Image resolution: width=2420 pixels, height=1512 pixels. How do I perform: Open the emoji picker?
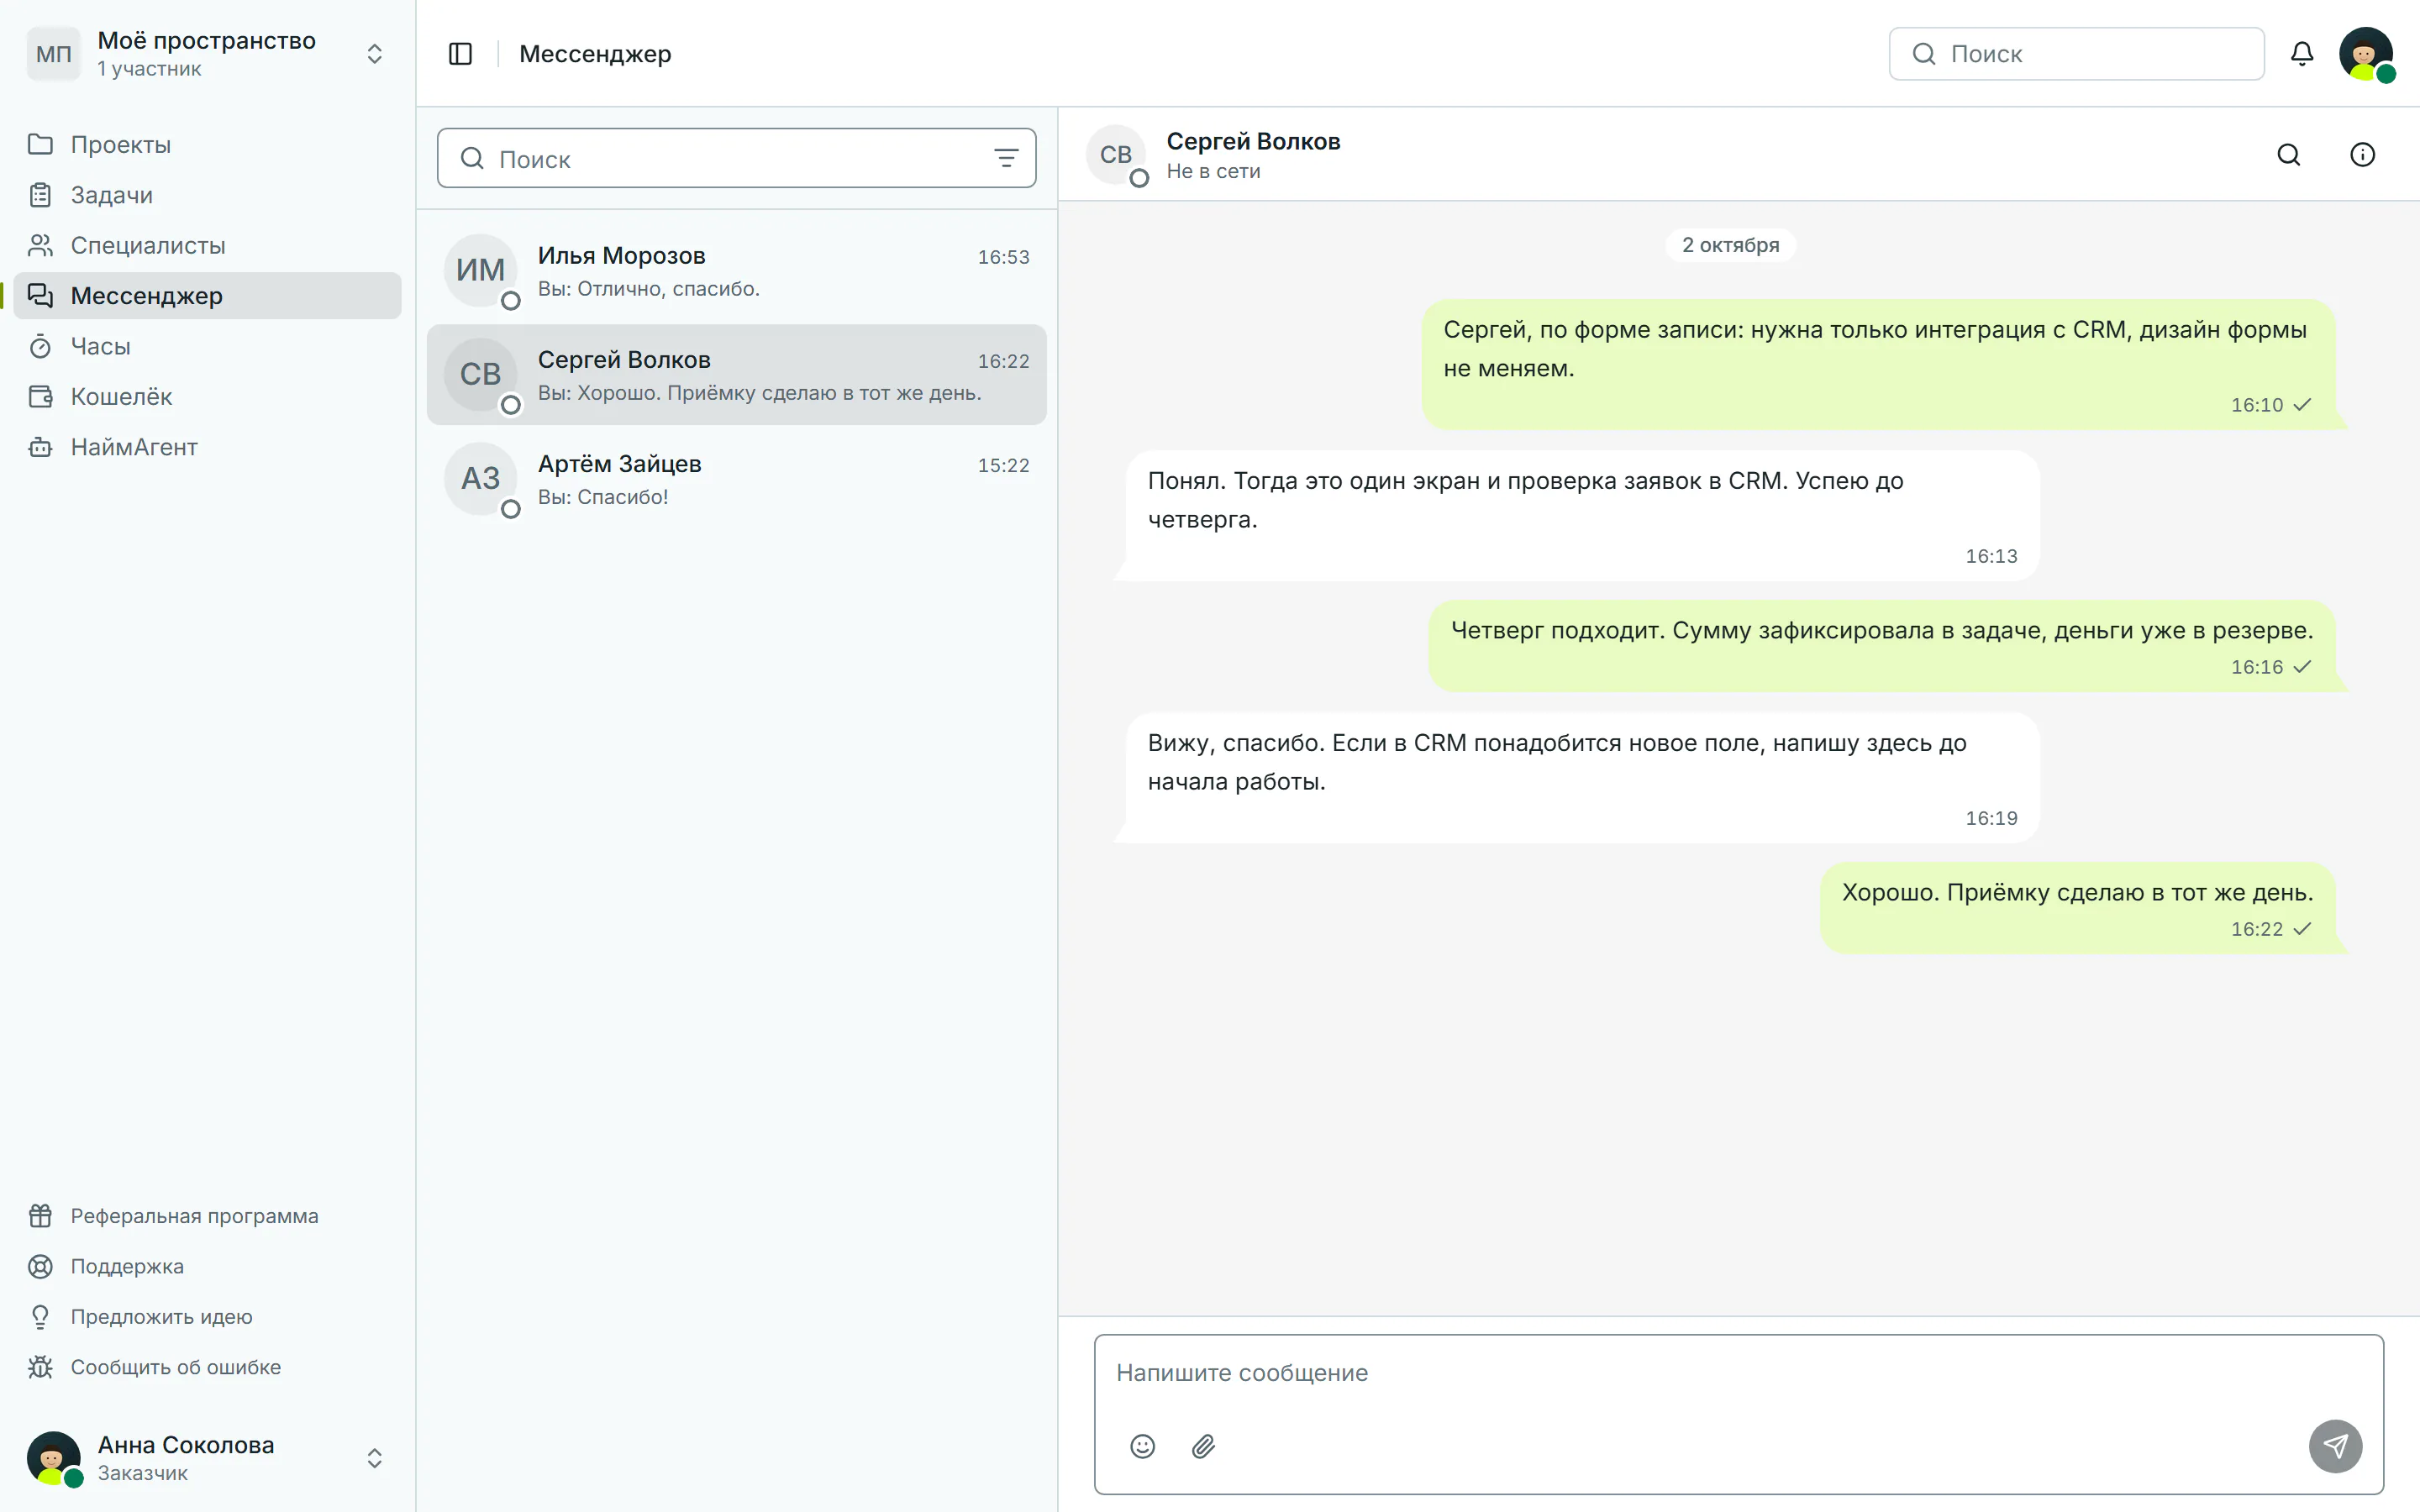[1142, 1446]
